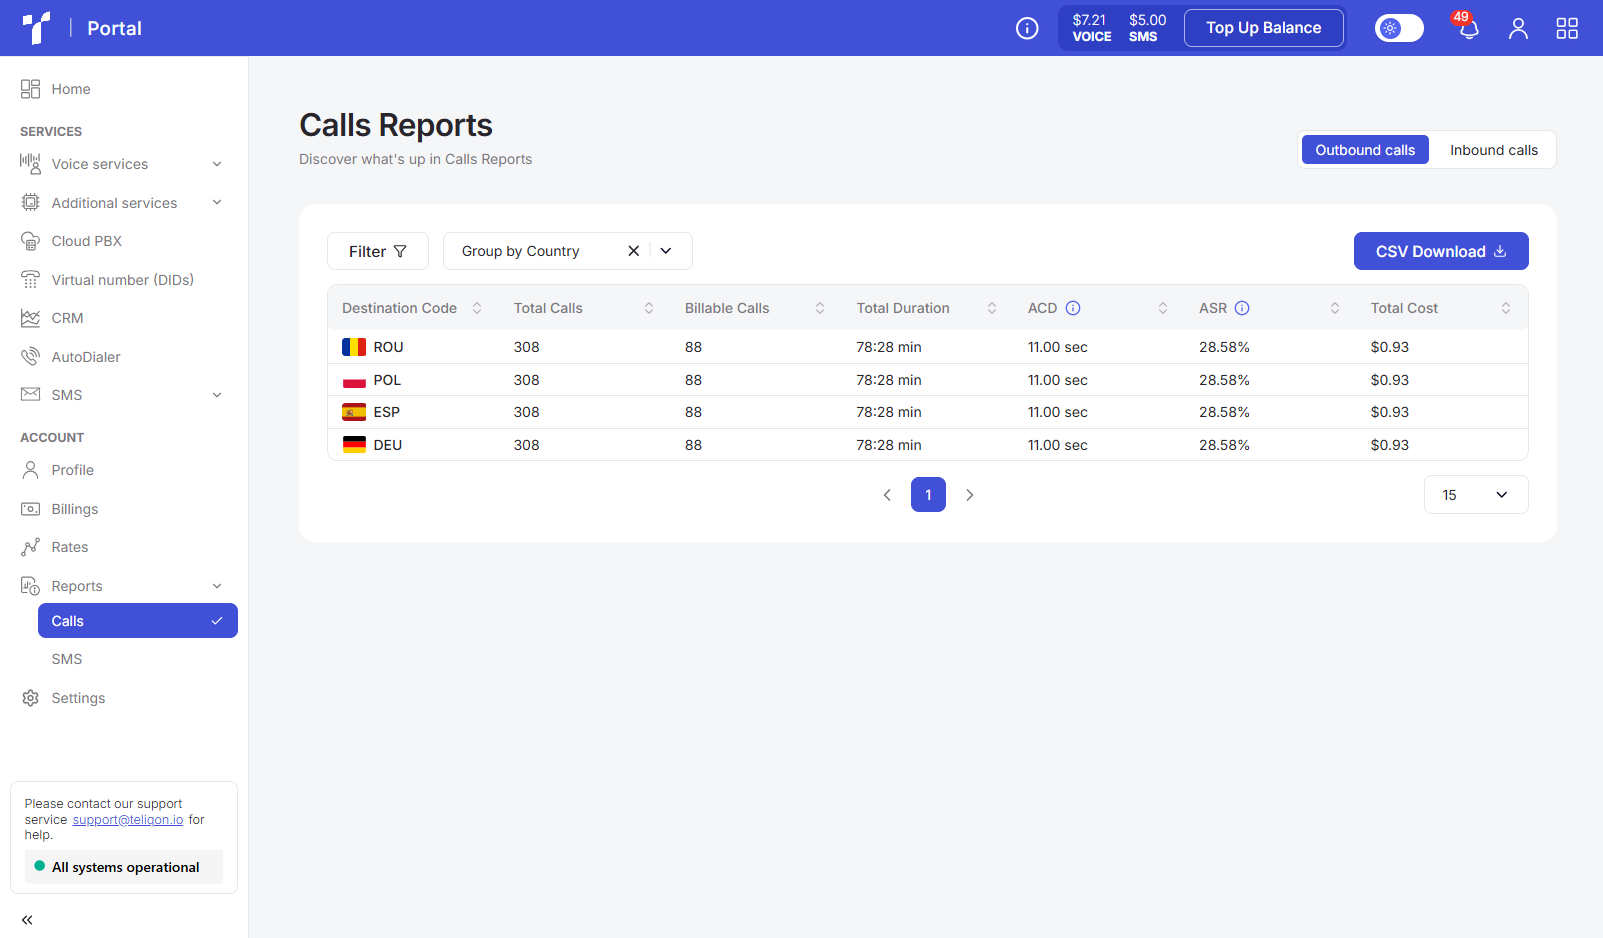Click the Cloud PBX icon

pyautogui.click(x=31, y=241)
